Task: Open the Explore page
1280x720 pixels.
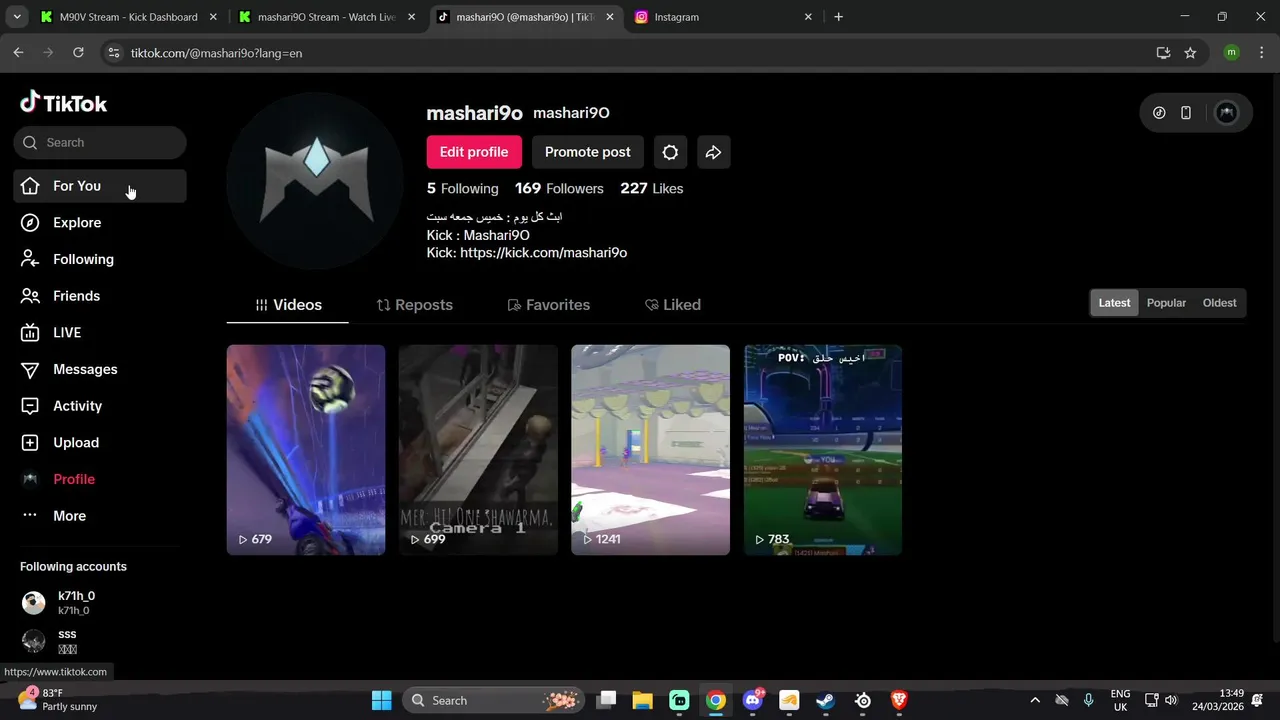Action: pyautogui.click(x=100, y=223)
